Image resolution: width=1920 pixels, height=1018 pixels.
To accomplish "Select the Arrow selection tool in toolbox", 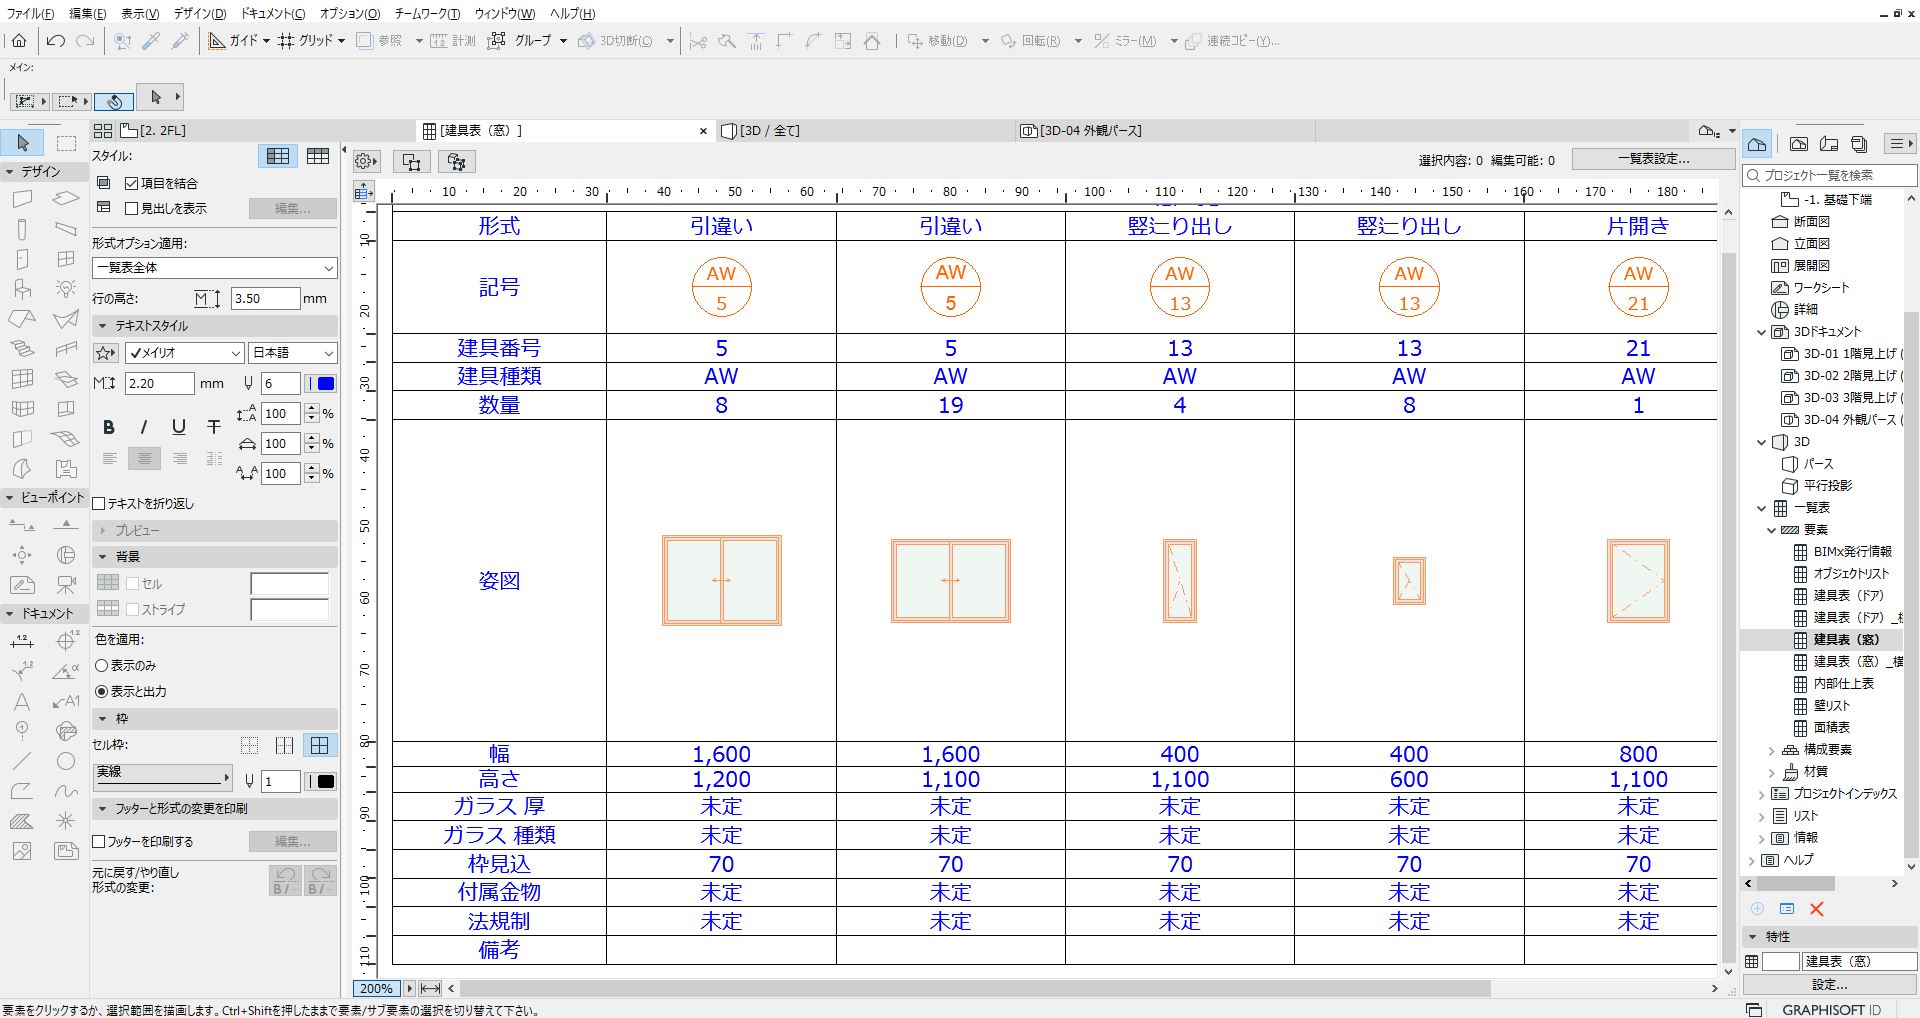I will pos(23,143).
